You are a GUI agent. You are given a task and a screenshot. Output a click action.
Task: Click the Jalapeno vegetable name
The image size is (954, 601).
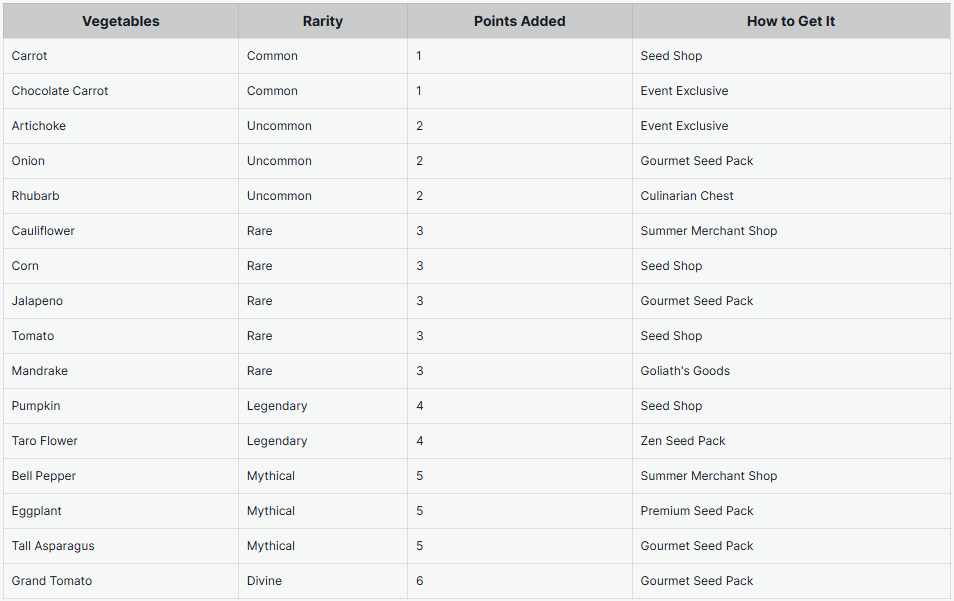[x=37, y=301]
